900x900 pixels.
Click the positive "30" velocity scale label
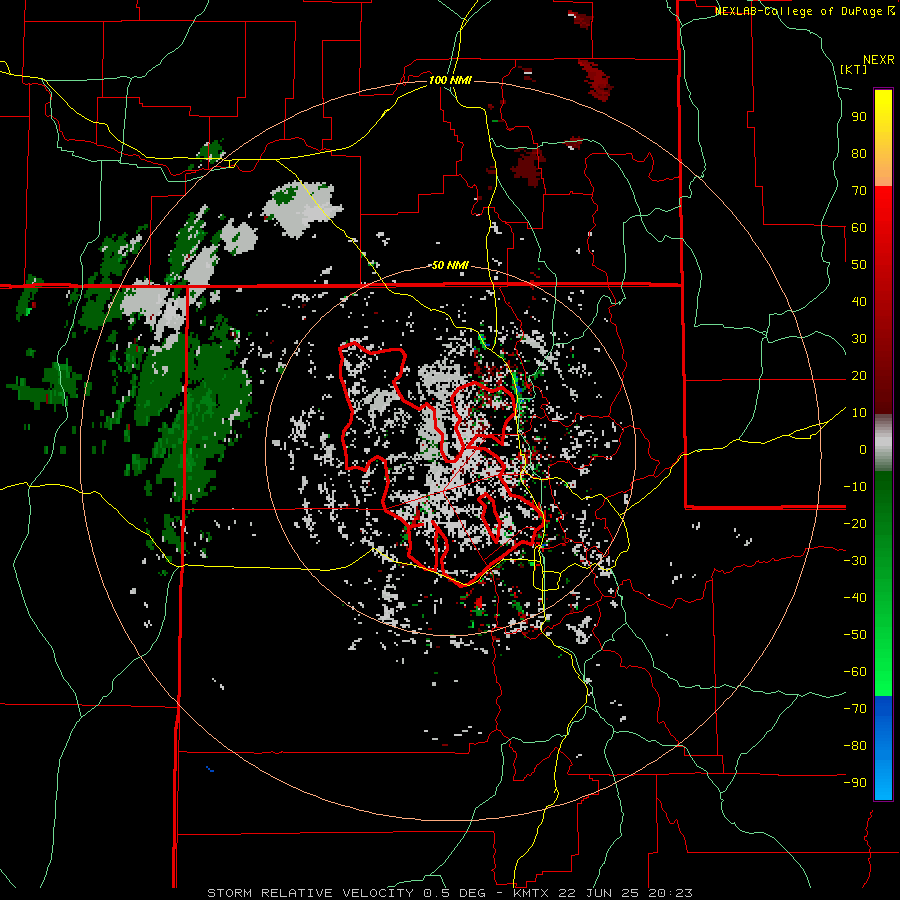tap(859, 339)
